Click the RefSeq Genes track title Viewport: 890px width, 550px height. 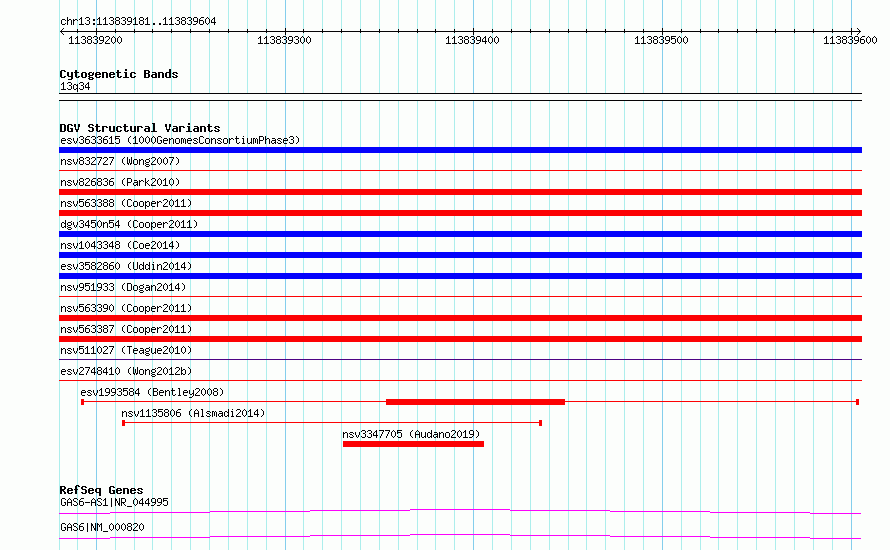102,490
